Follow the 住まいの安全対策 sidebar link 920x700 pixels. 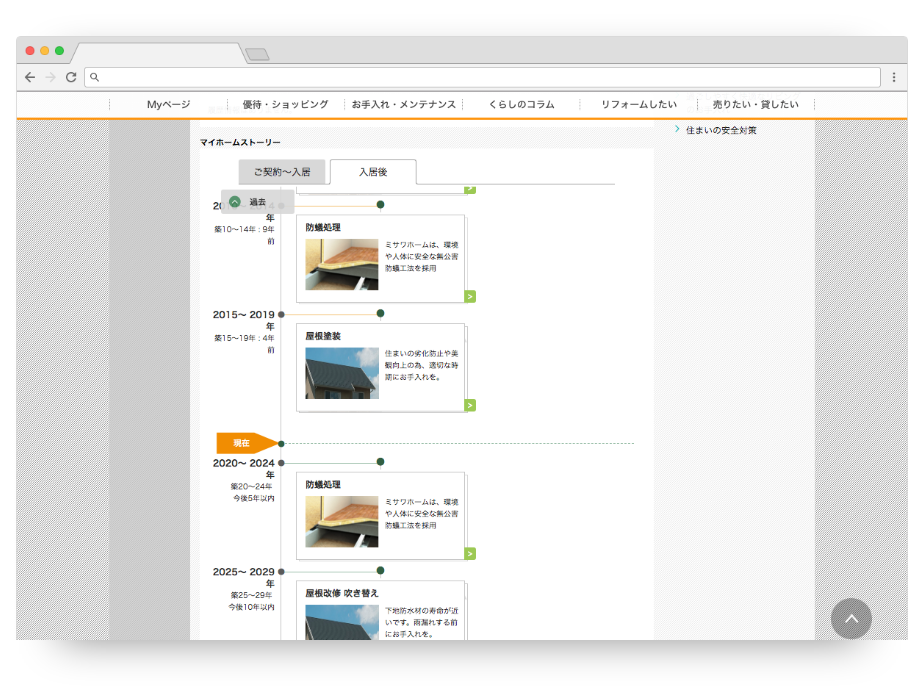click(x=721, y=130)
